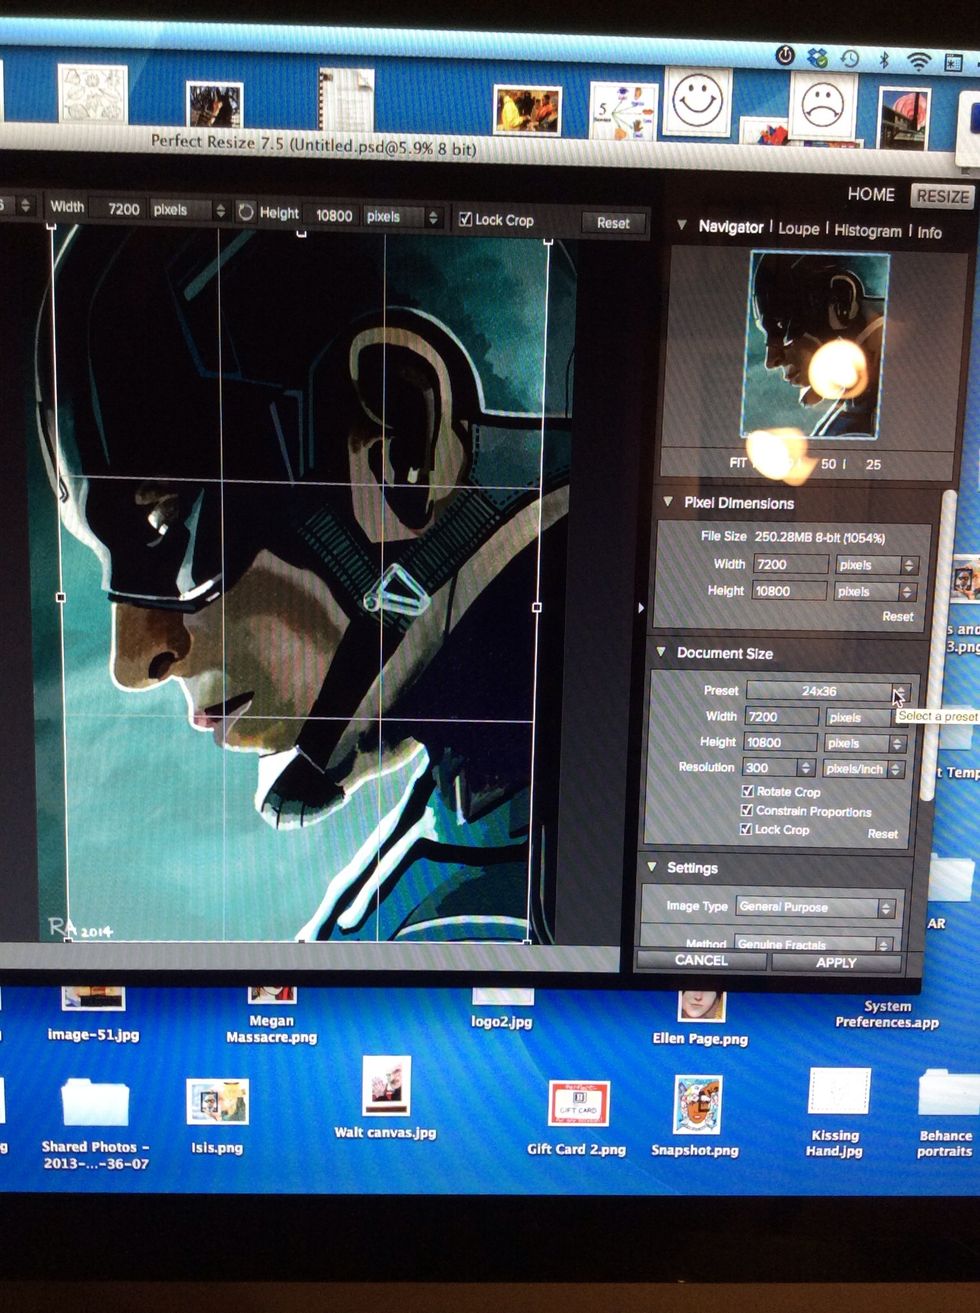
Task: Uncheck the Rotate Crop checkbox
Action: [746, 791]
